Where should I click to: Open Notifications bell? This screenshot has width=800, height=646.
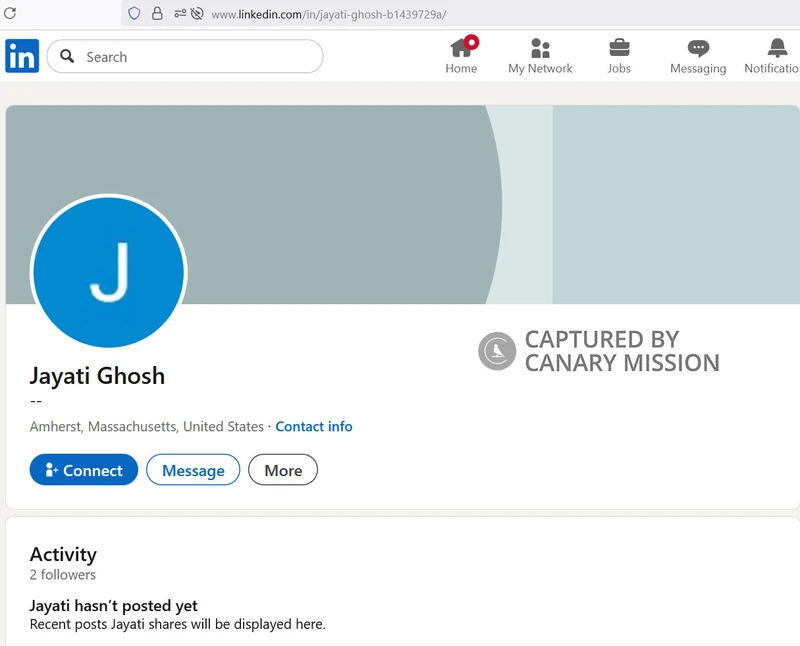(x=772, y=56)
